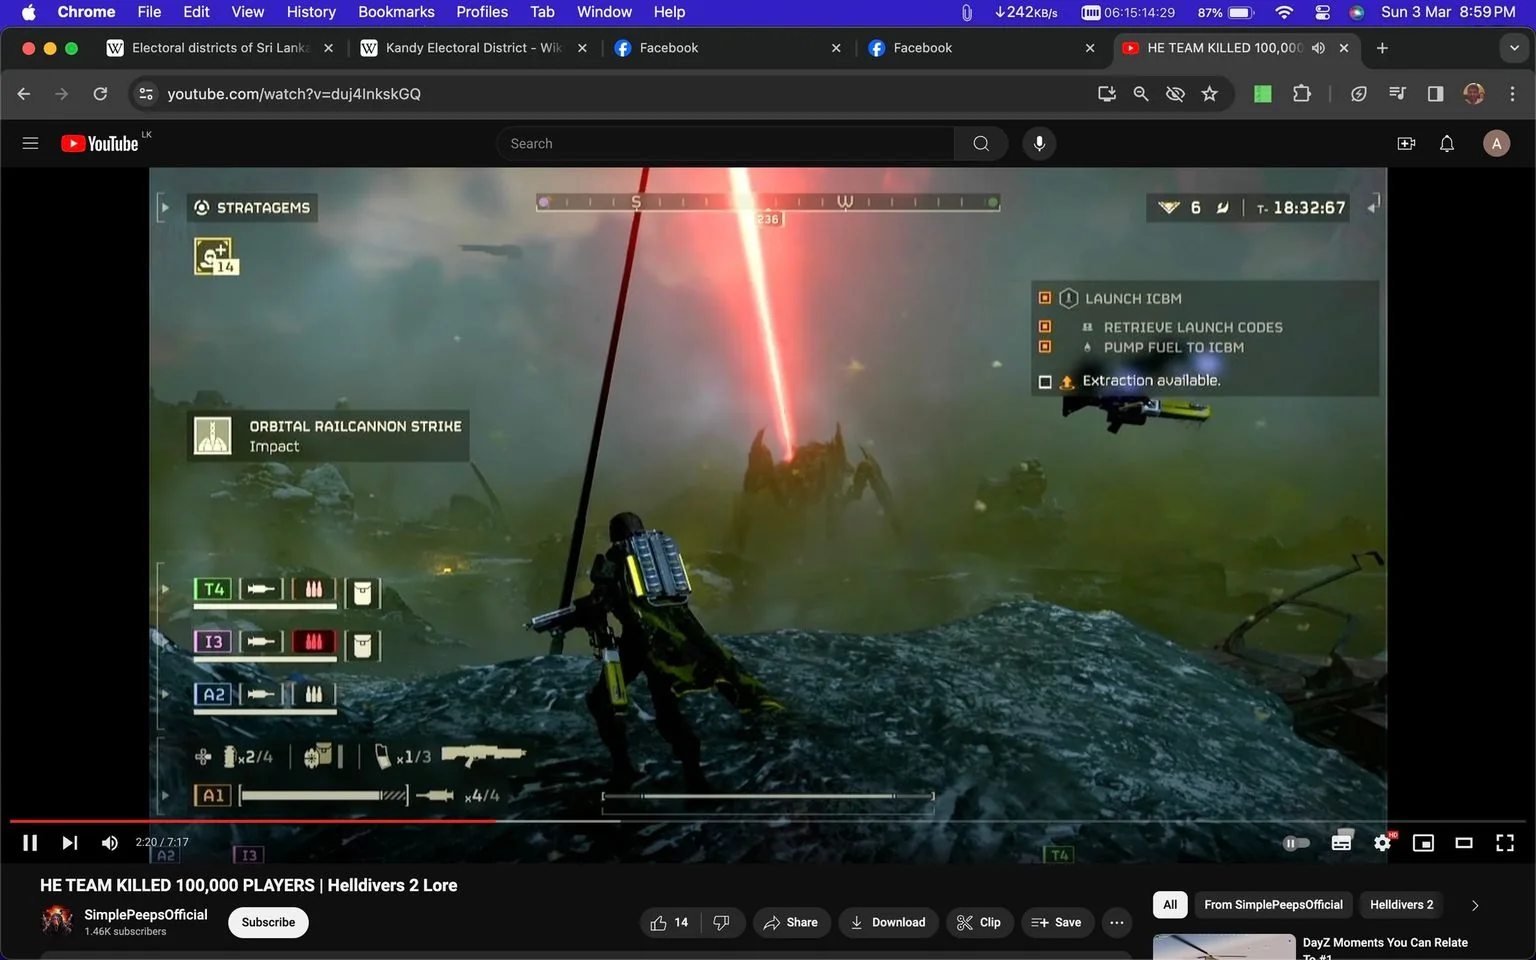Viewport: 1536px width, 960px height.
Task: Toggle theater mode view
Action: pos(1464,843)
